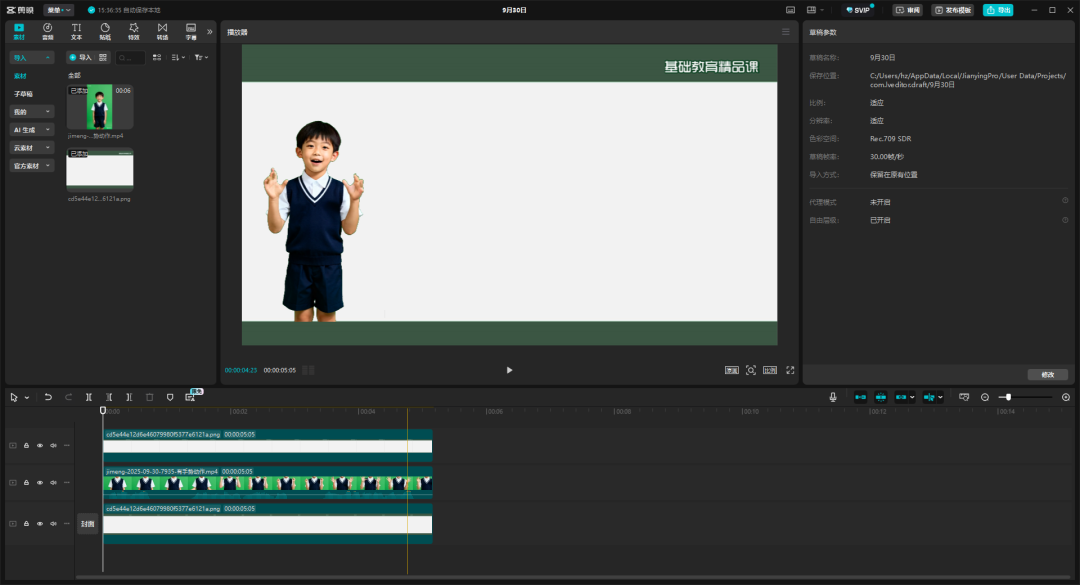Select the jimeng mp4 media thumbnail
This screenshot has width=1080, height=585.
coord(99,108)
